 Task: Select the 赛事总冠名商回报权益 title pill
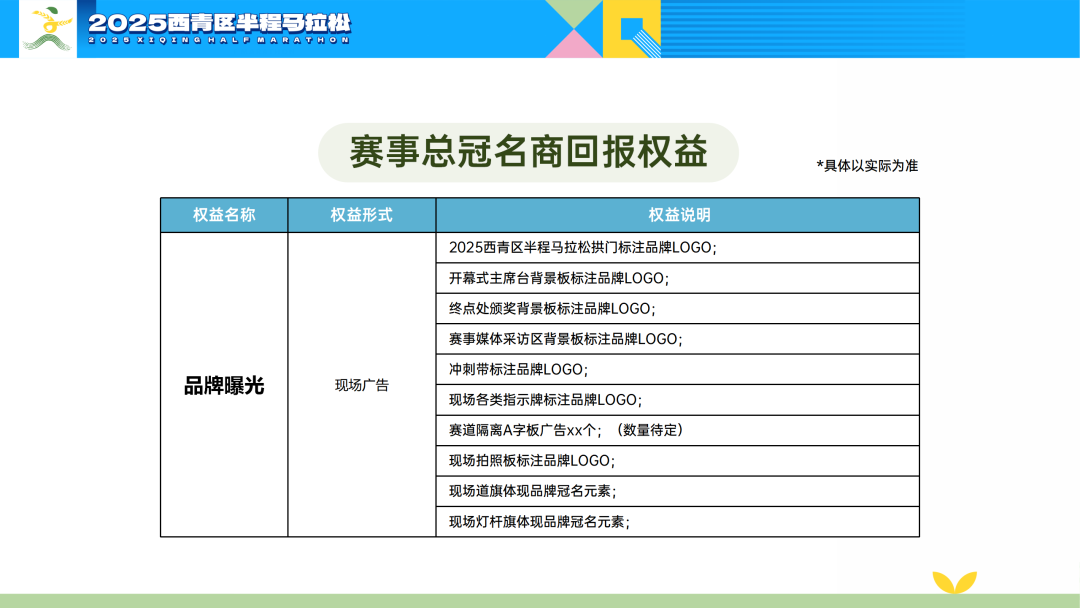(528, 153)
